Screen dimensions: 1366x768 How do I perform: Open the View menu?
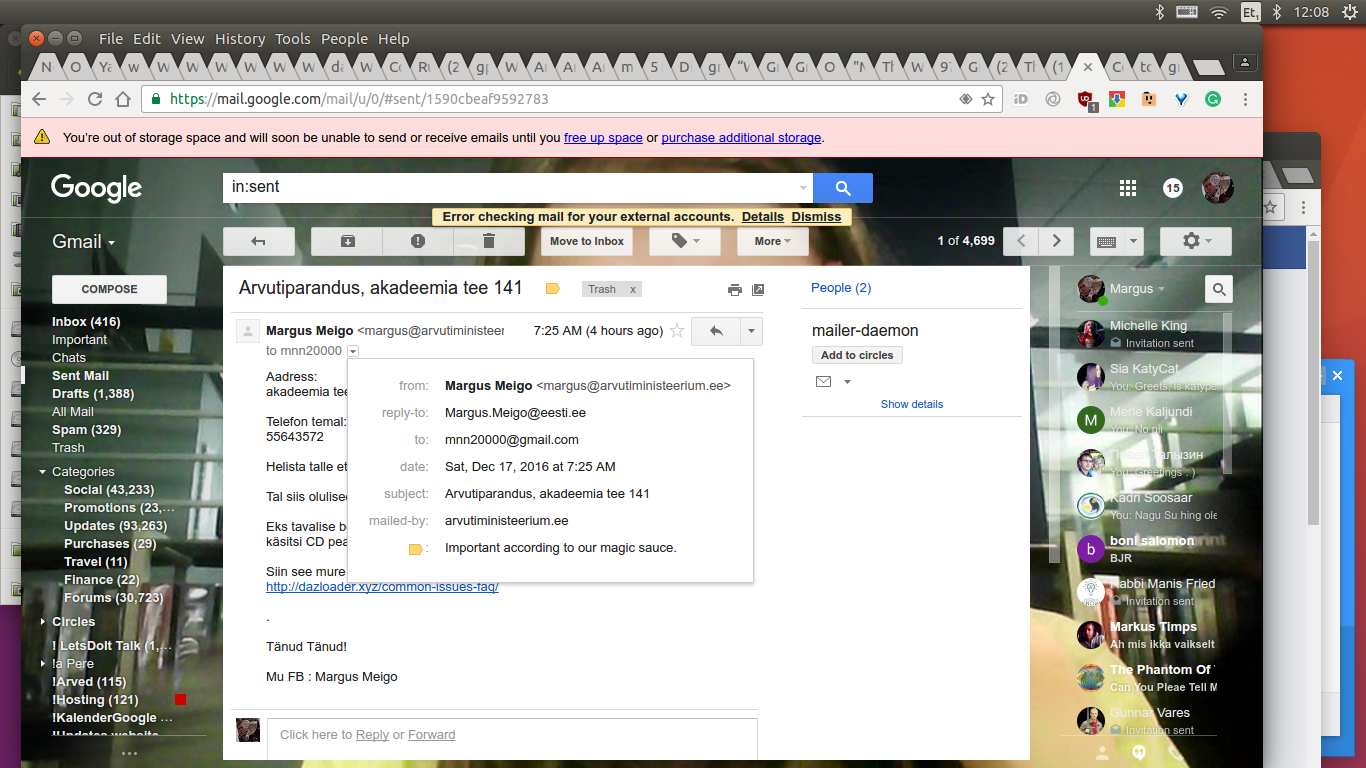[x=188, y=39]
